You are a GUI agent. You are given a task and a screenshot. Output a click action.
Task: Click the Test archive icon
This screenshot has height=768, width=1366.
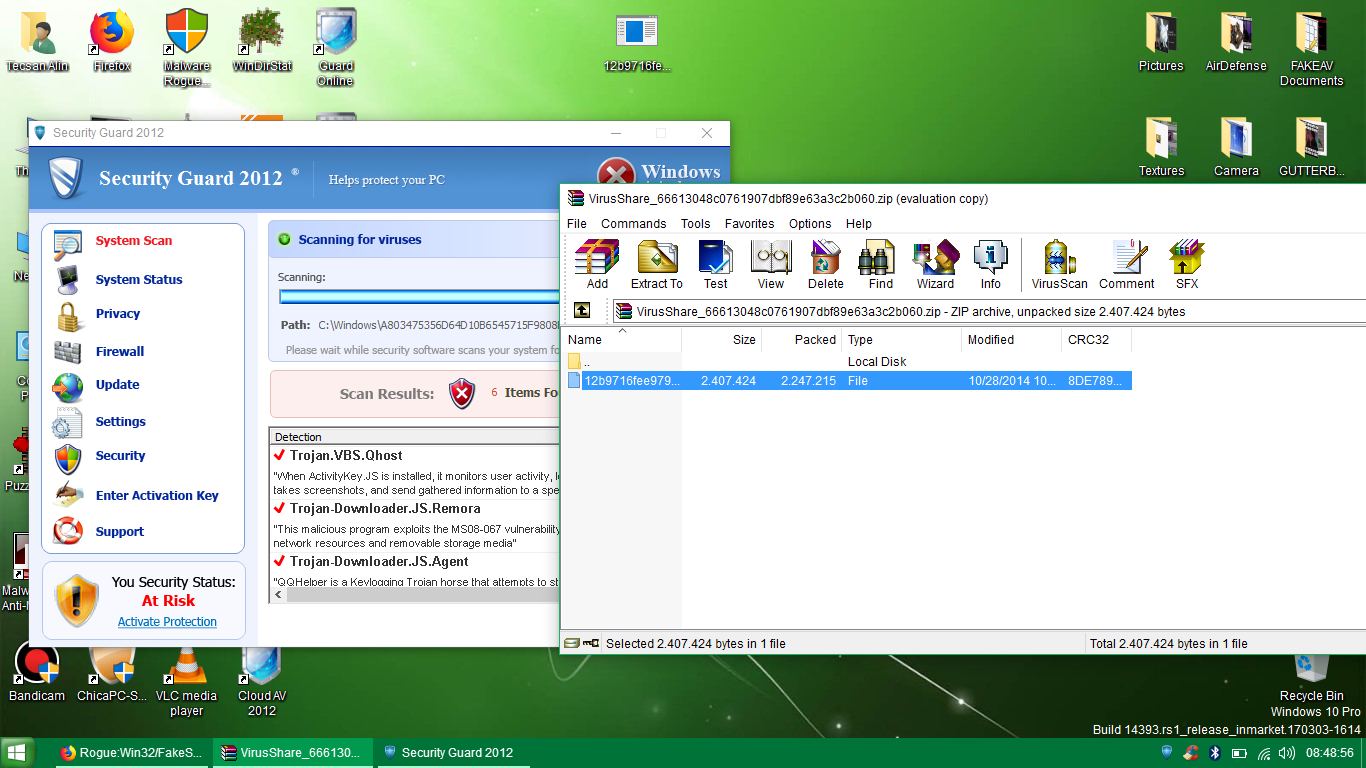coord(715,264)
